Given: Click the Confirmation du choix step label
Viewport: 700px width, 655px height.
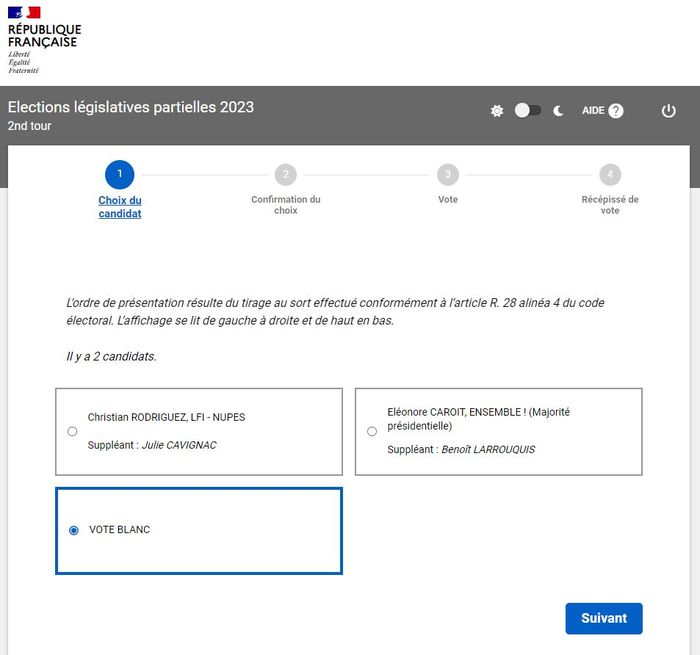Looking at the screenshot, I should click(286, 205).
